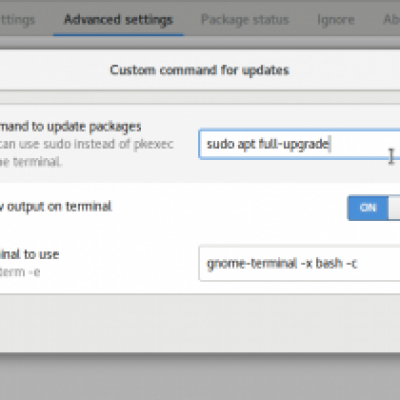
Task: Click the term -e example hint
Action: click(20, 272)
